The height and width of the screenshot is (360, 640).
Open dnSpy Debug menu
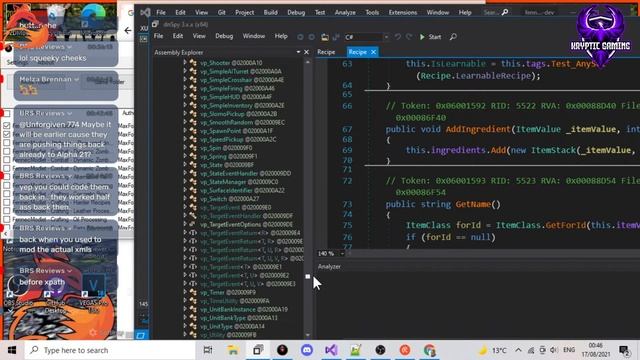point(224,36)
